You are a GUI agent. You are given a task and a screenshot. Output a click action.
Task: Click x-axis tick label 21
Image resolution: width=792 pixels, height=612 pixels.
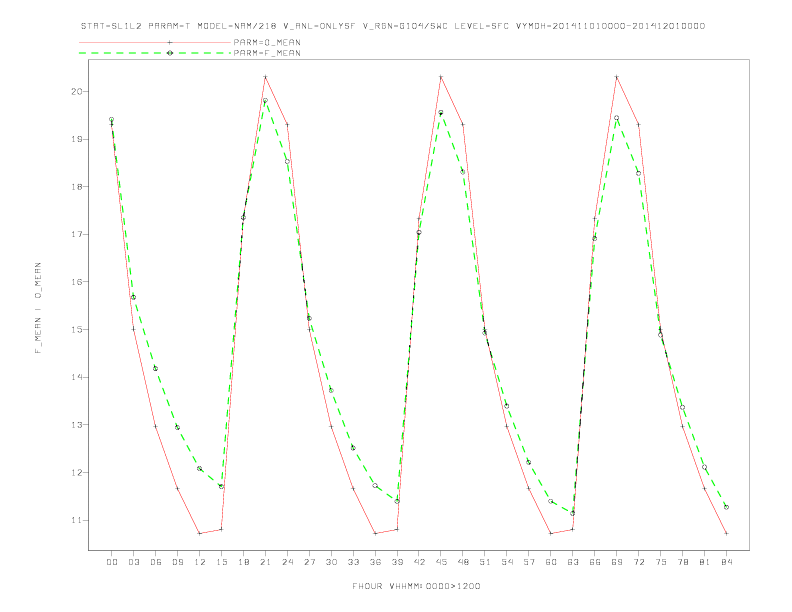[265, 562]
